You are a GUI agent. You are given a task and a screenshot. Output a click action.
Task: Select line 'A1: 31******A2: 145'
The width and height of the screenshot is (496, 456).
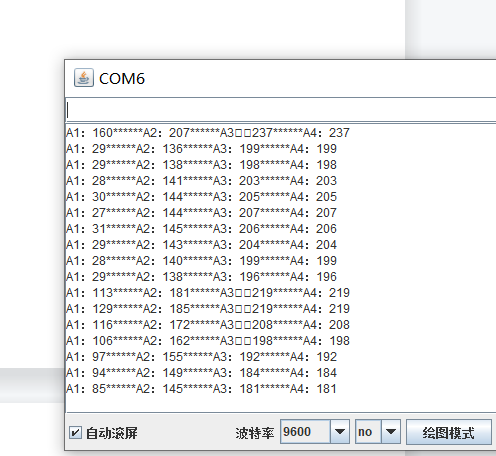click(x=201, y=229)
